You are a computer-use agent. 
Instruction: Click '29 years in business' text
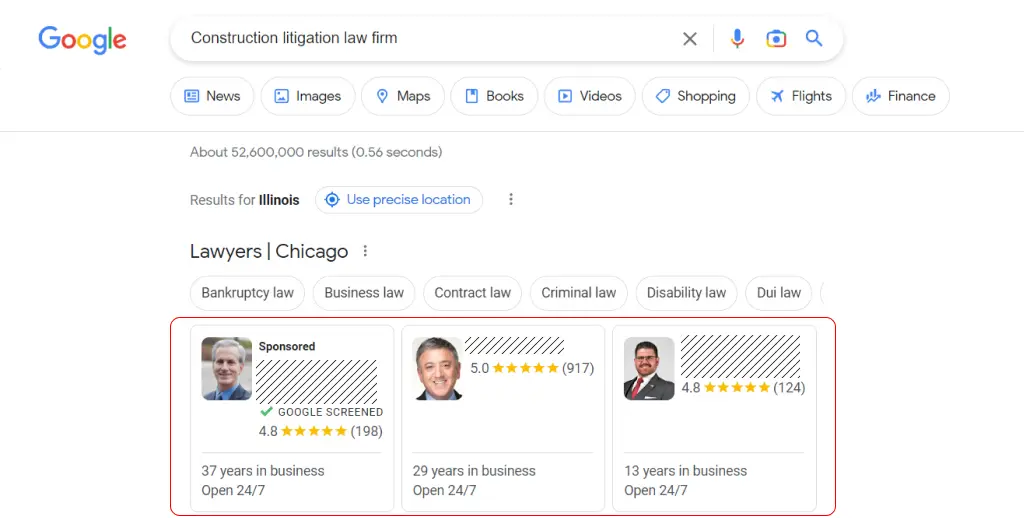[474, 471]
